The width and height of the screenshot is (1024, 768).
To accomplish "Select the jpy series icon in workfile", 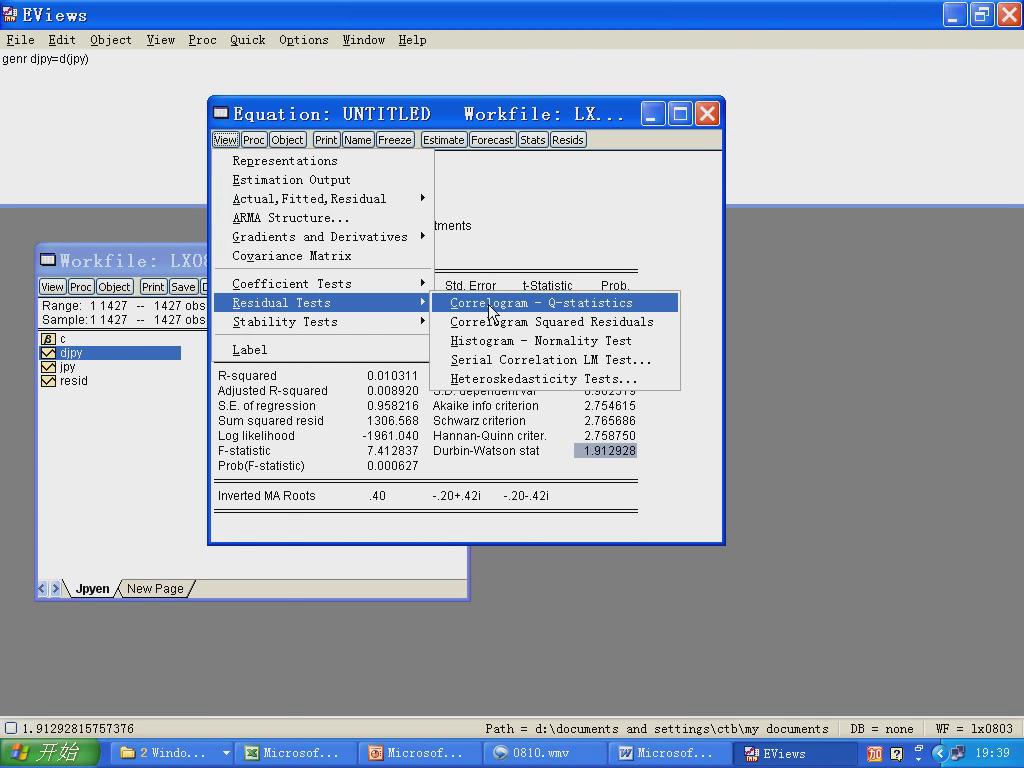I will point(48,367).
